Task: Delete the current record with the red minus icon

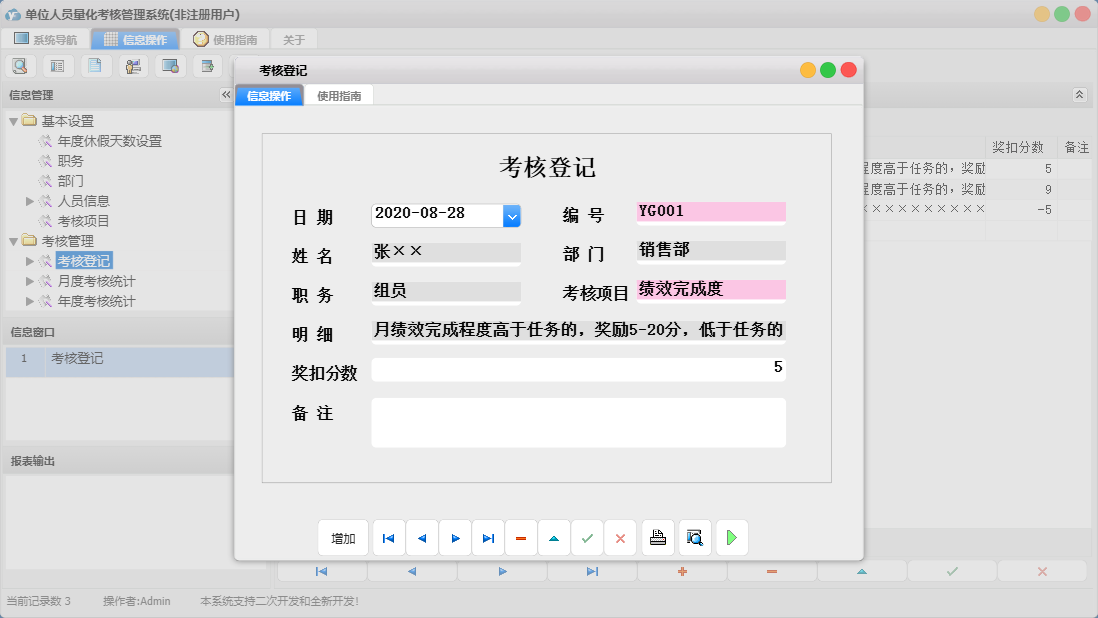Action: 521,537
